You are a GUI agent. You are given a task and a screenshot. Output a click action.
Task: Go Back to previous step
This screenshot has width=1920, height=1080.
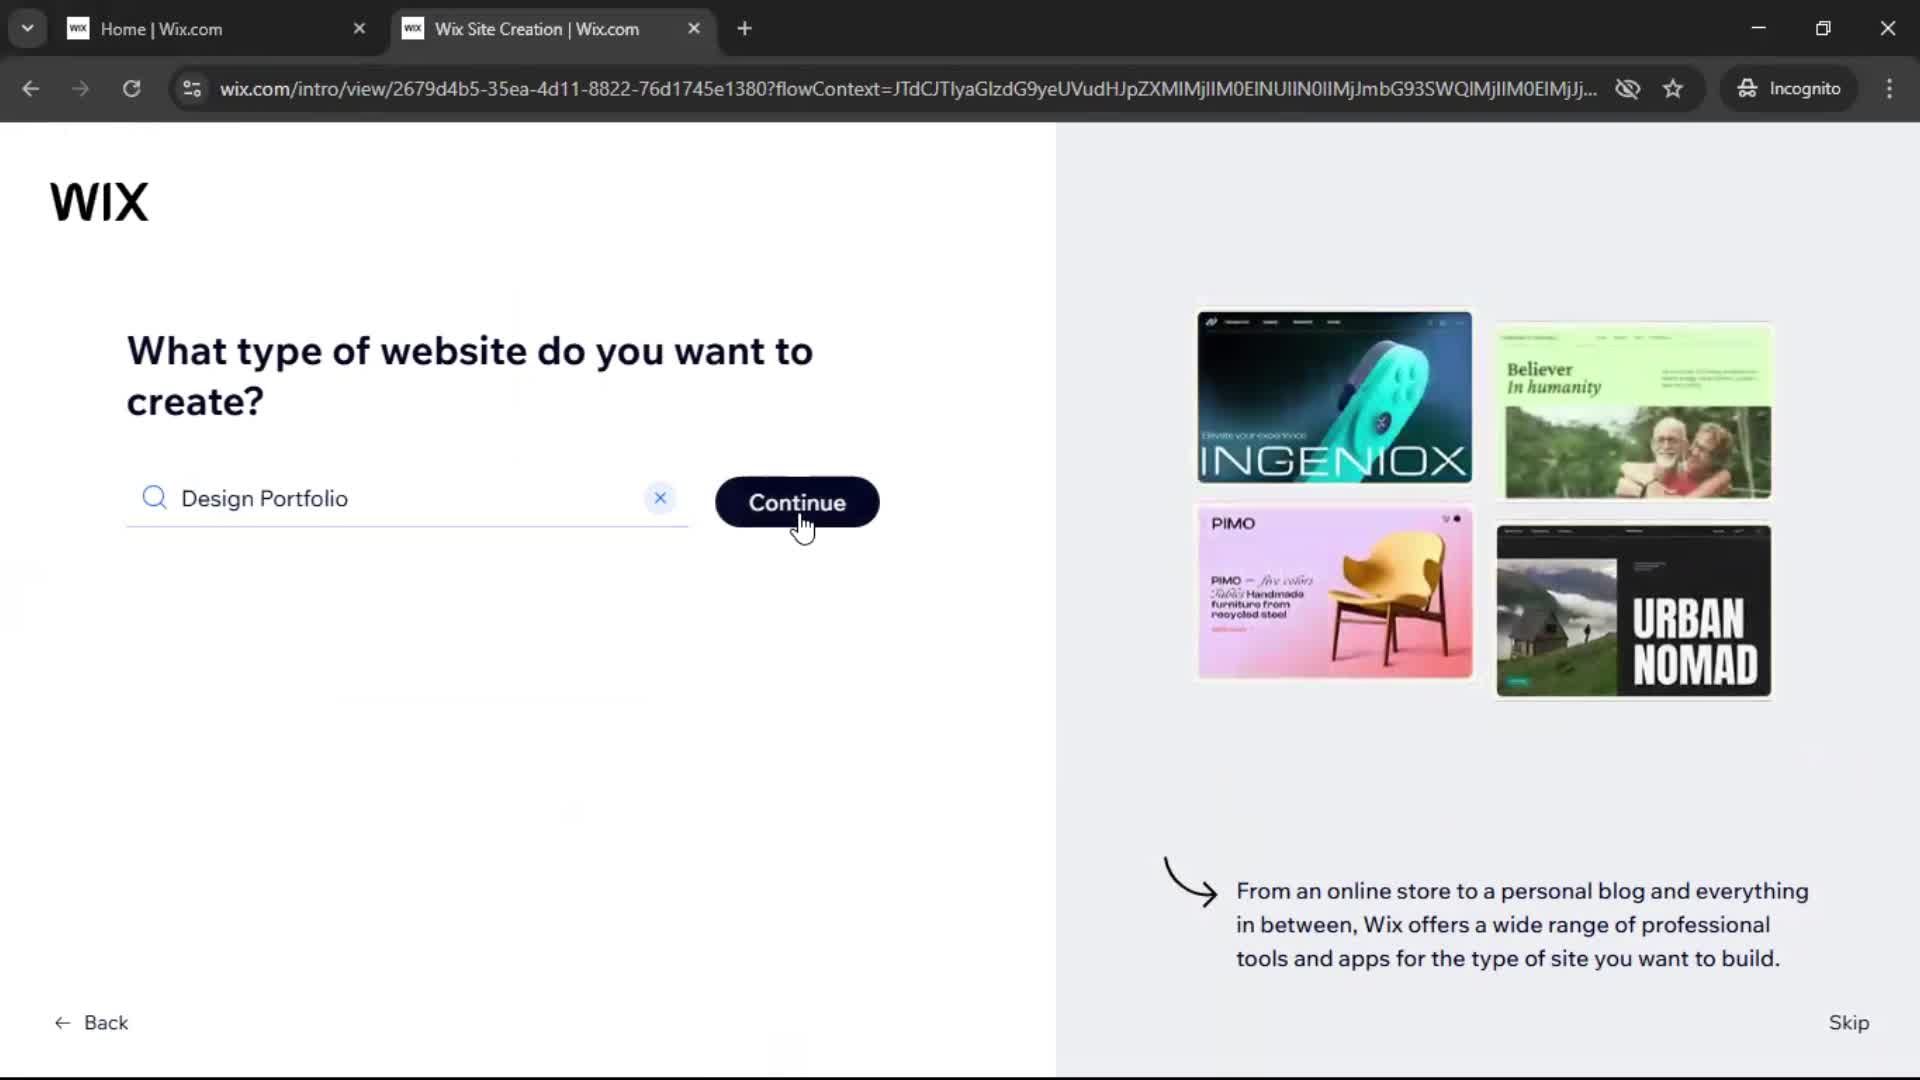[x=91, y=1022]
